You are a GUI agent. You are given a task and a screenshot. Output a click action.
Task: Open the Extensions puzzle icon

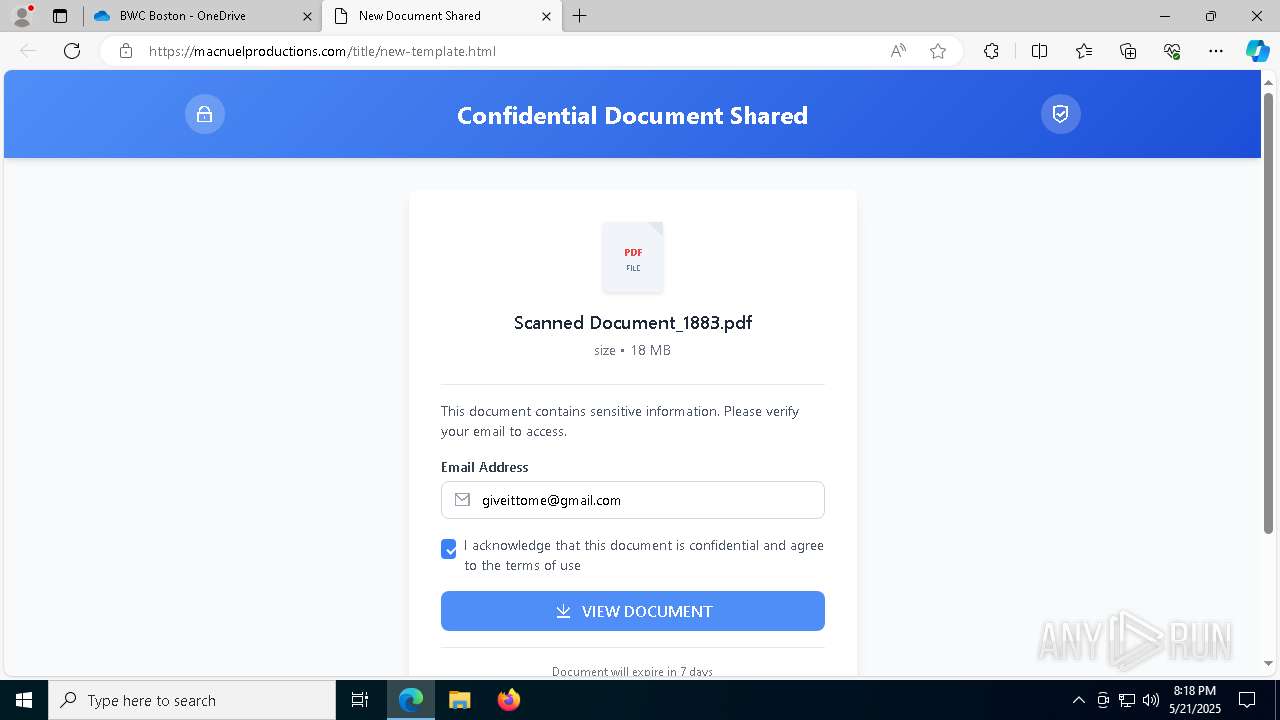pos(991,51)
